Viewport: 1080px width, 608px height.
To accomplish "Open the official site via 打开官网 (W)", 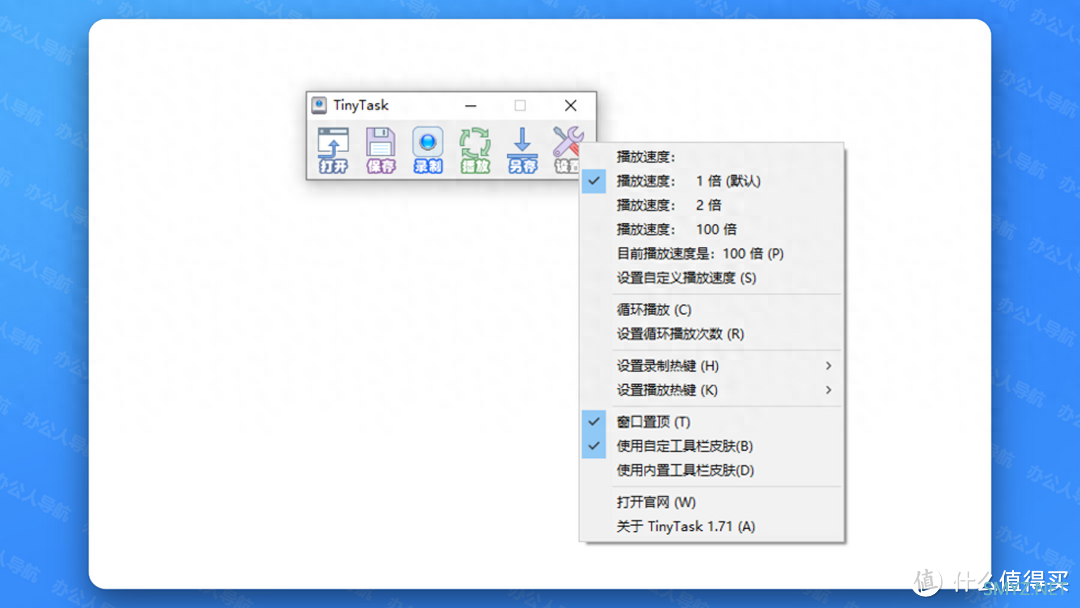I will coord(712,502).
